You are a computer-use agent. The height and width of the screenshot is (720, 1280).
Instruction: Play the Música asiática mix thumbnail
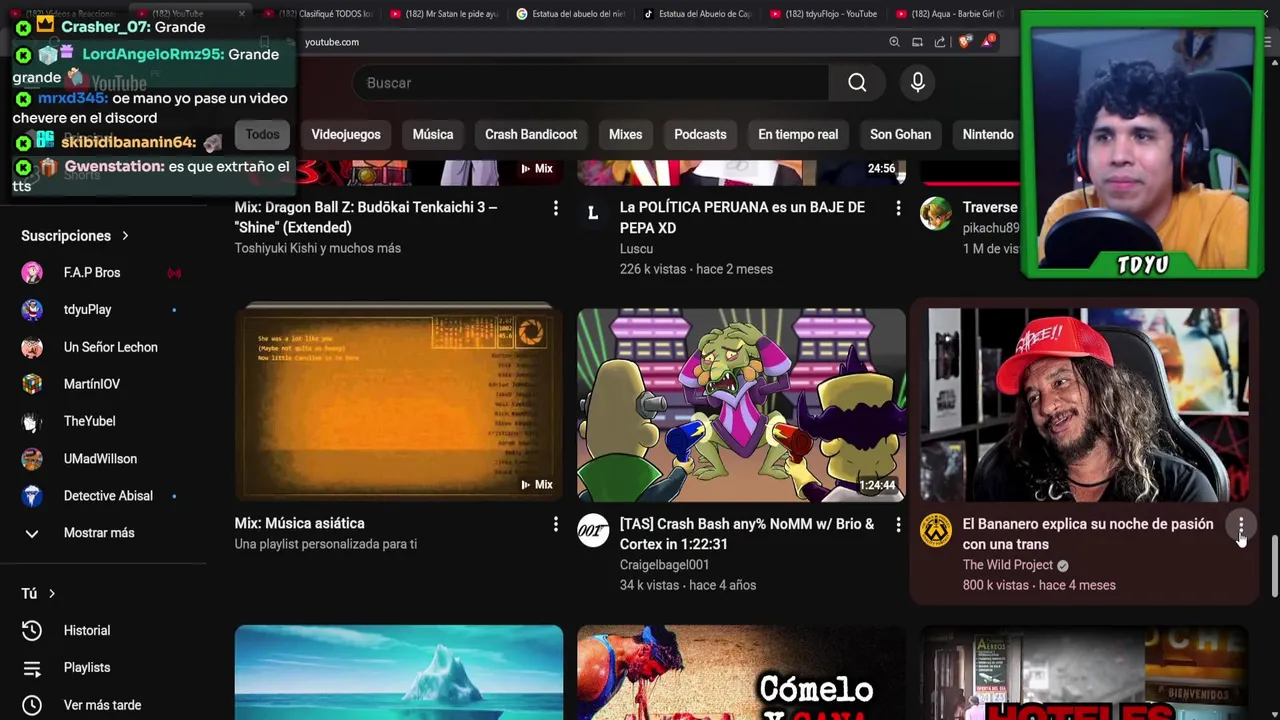tap(399, 404)
